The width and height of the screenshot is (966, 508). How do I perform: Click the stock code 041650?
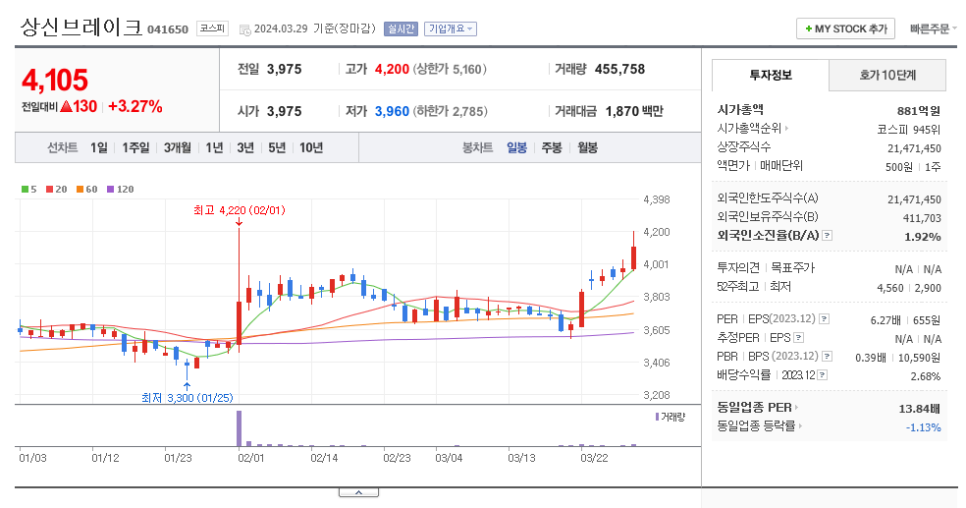(168, 30)
